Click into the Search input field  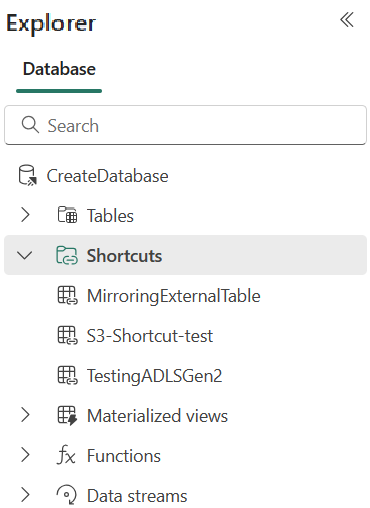pyautogui.click(x=185, y=125)
